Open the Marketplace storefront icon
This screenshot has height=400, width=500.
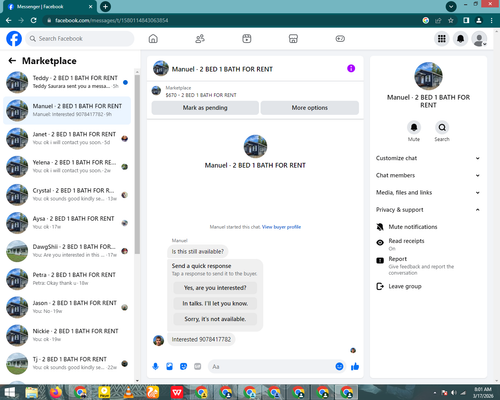pyautogui.click(x=293, y=39)
